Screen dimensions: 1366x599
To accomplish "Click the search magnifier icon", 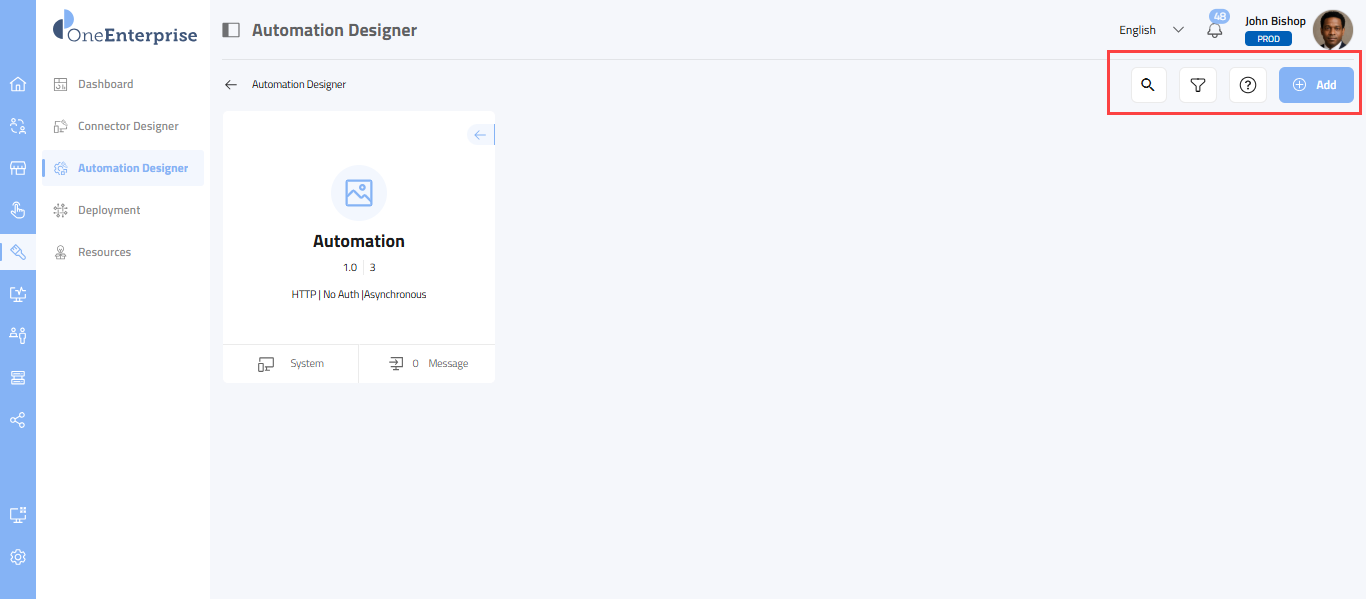I will 1148,85.
